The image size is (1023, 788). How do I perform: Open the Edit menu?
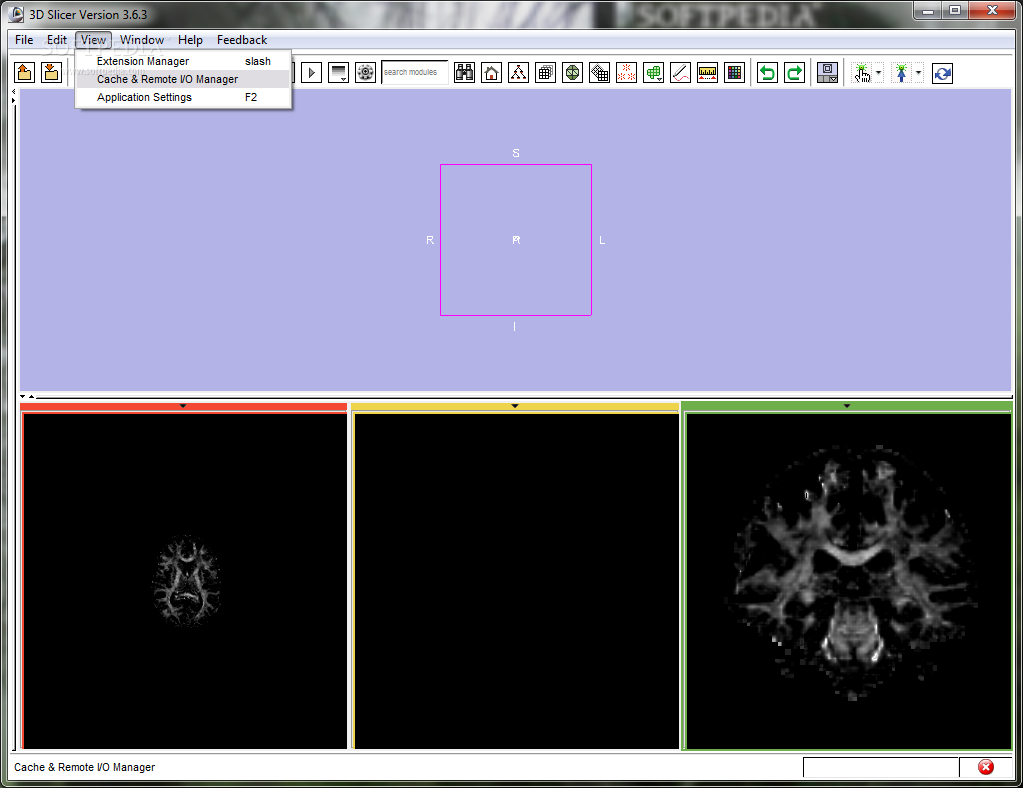click(x=57, y=40)
